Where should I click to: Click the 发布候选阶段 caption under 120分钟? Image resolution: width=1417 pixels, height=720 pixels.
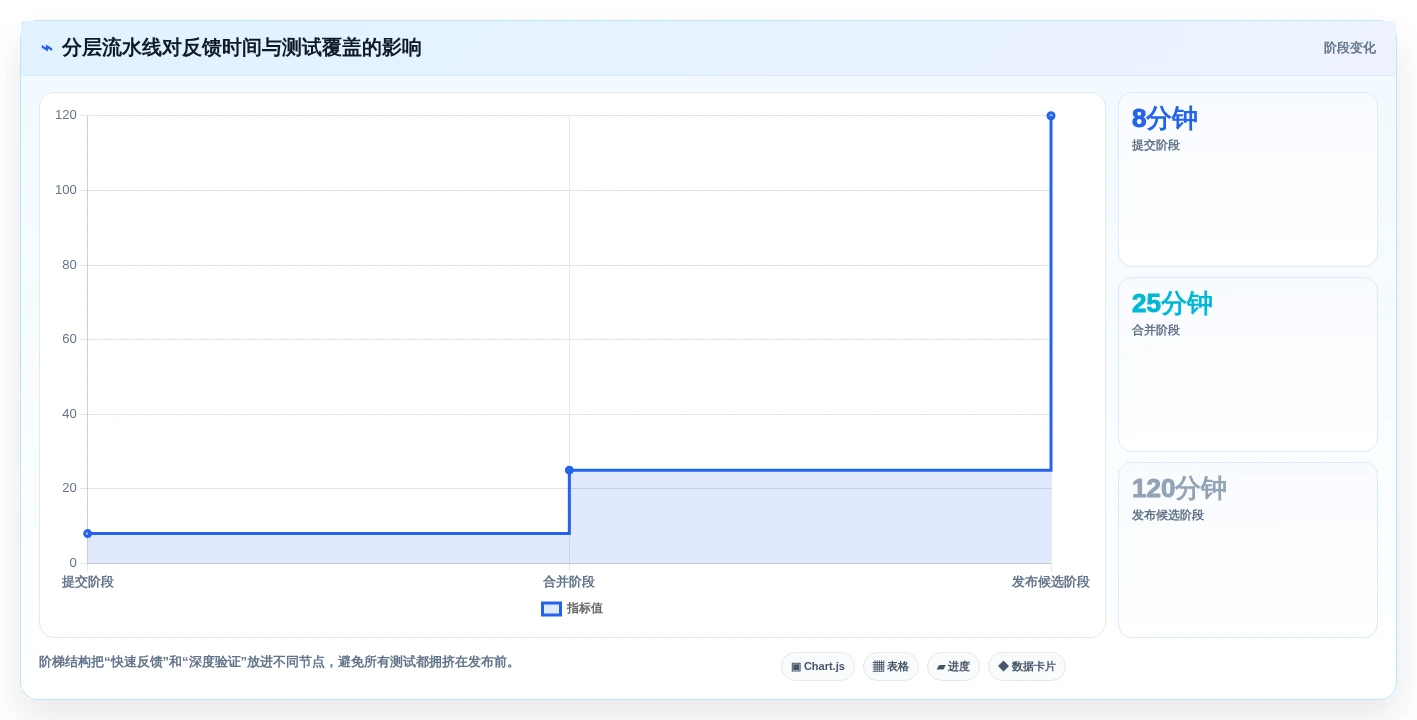tap(1168, 515)
